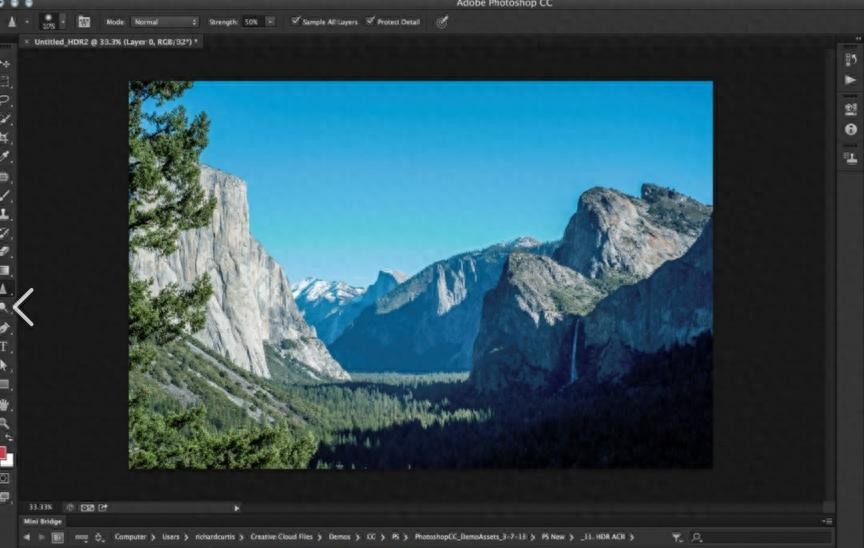Open the brush preset picker dropdown
This screenshot has width=864, height=548.
(62, 21)
